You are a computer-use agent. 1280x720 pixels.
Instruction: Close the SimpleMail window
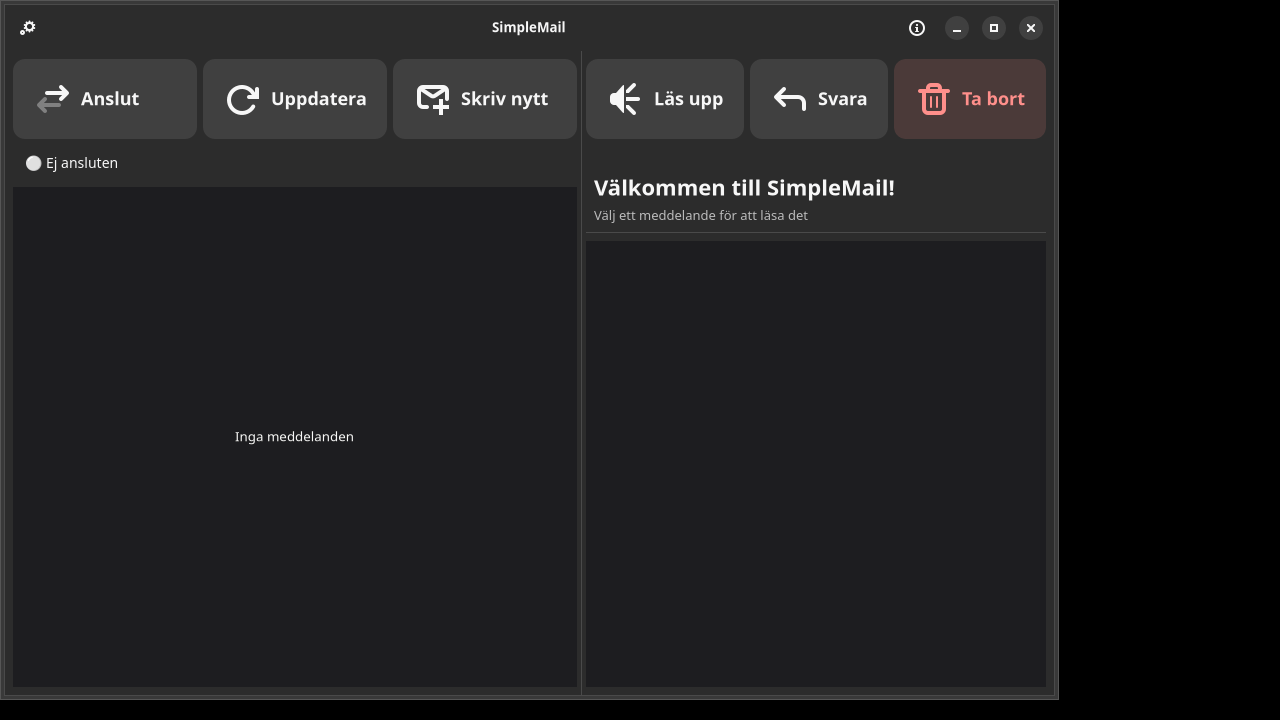1031,28
